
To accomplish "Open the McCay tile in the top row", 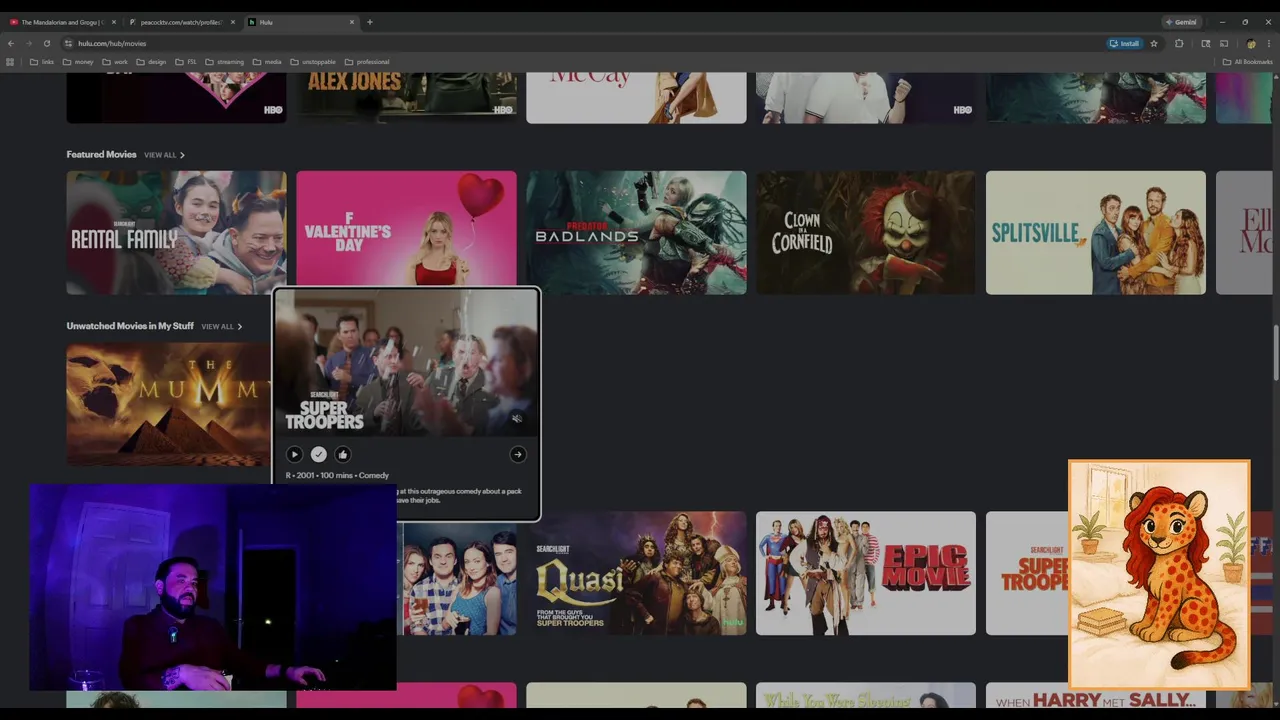I will (636, 97).
